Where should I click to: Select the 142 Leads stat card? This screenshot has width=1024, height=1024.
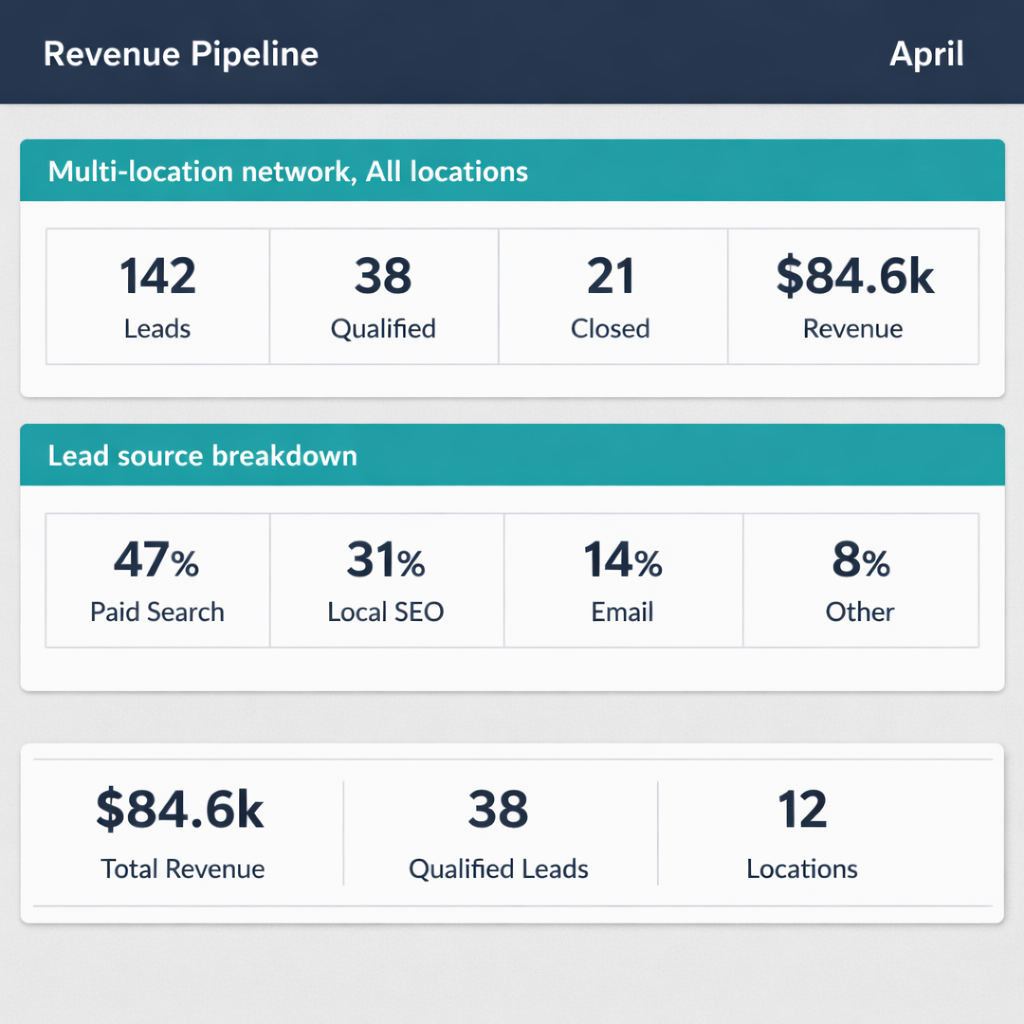tap(156, 296)
